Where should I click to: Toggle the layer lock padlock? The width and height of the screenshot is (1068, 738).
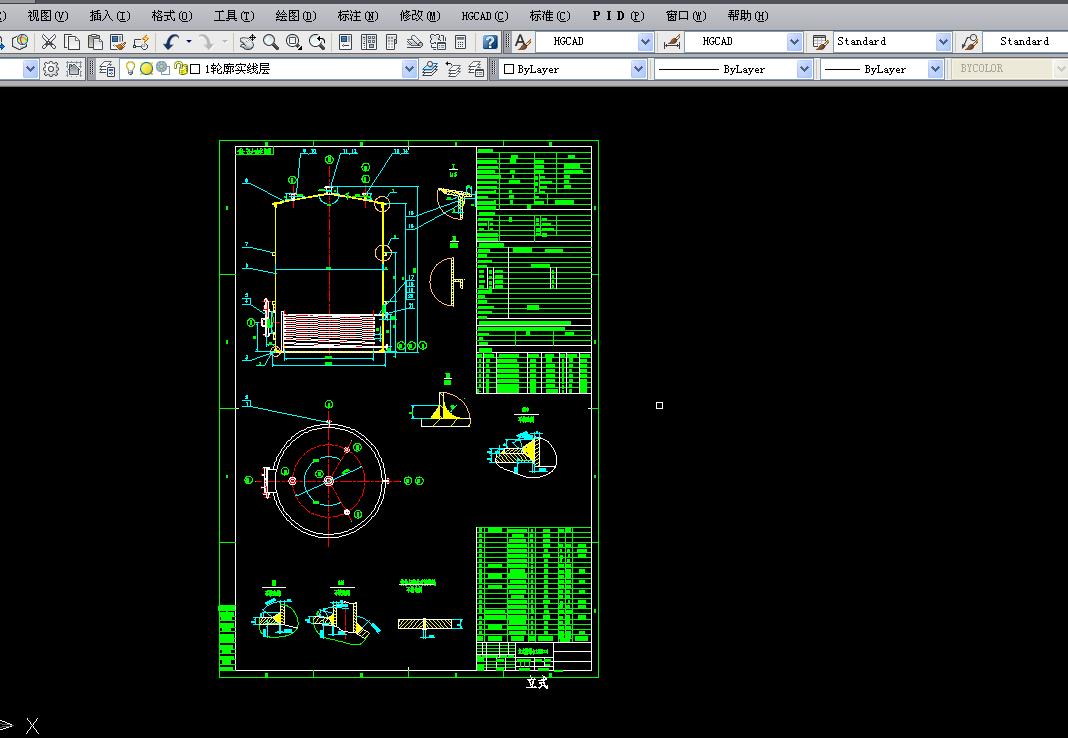click(180, 68)
